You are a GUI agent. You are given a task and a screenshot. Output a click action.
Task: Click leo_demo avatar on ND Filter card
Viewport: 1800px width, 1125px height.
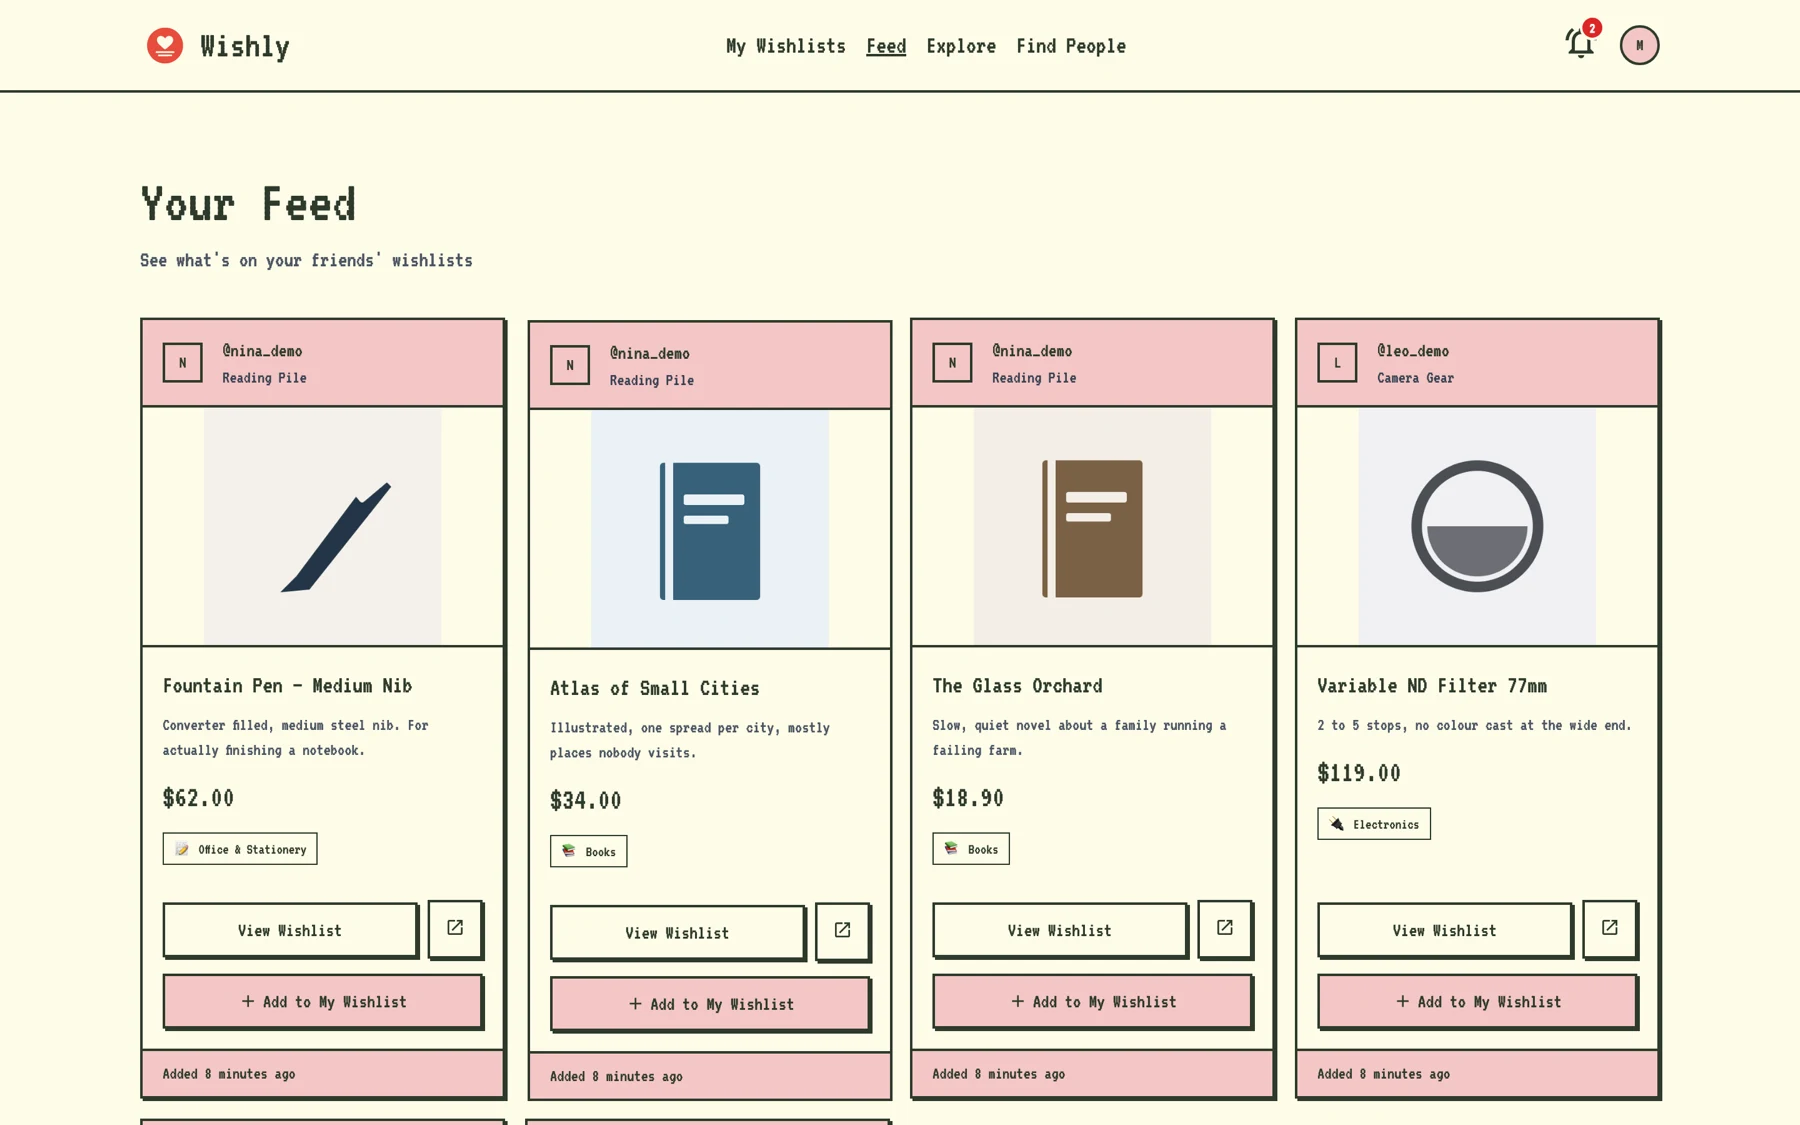click(1337, 363)
